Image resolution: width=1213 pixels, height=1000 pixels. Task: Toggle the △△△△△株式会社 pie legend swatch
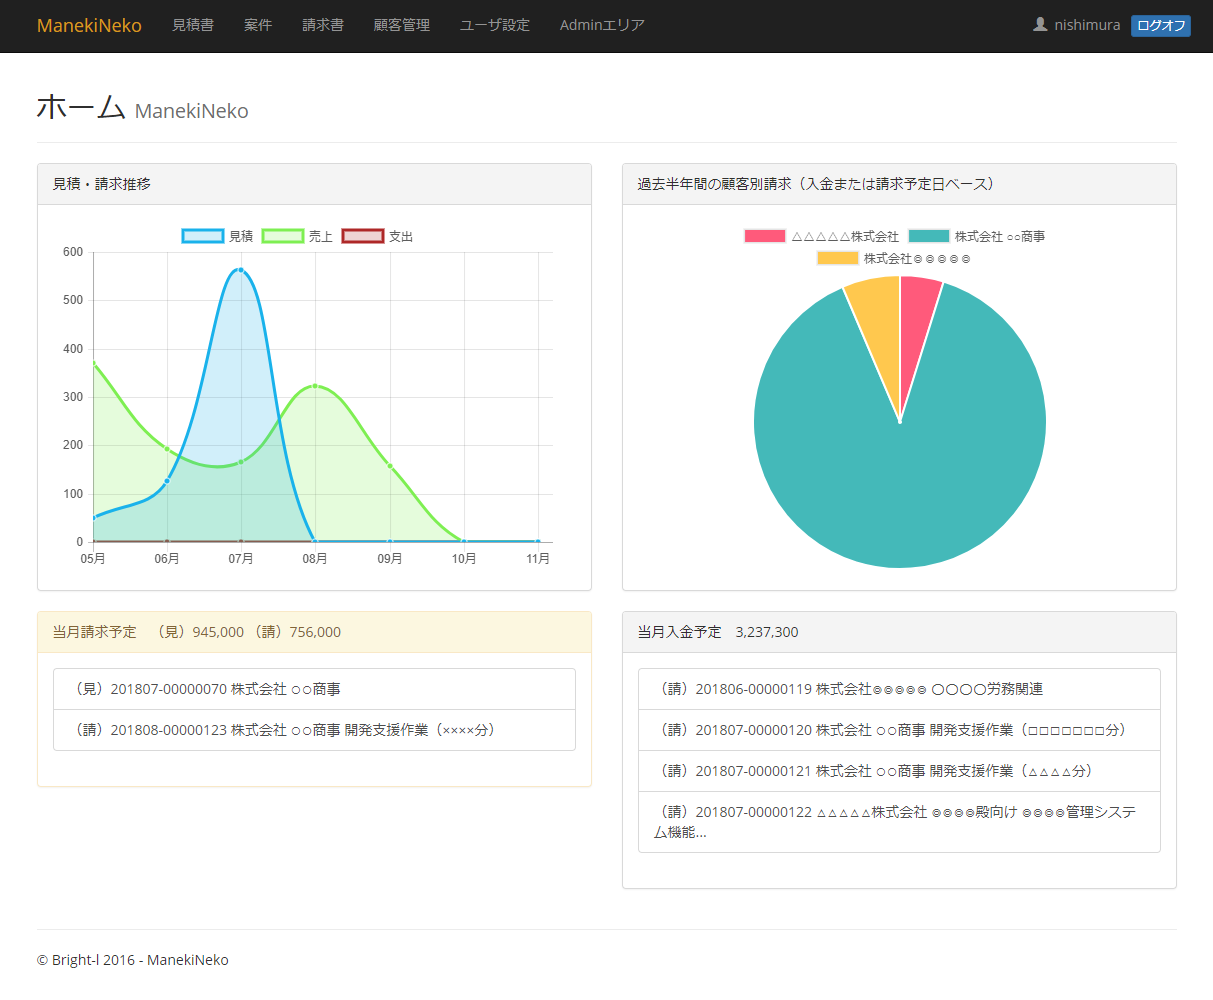(765, 236)
